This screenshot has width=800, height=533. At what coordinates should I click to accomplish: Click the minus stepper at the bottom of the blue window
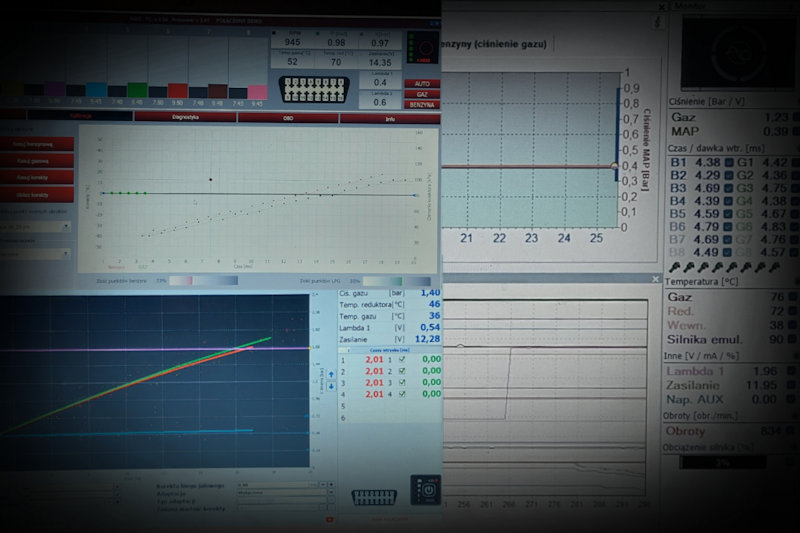click(x=323, y=485)
